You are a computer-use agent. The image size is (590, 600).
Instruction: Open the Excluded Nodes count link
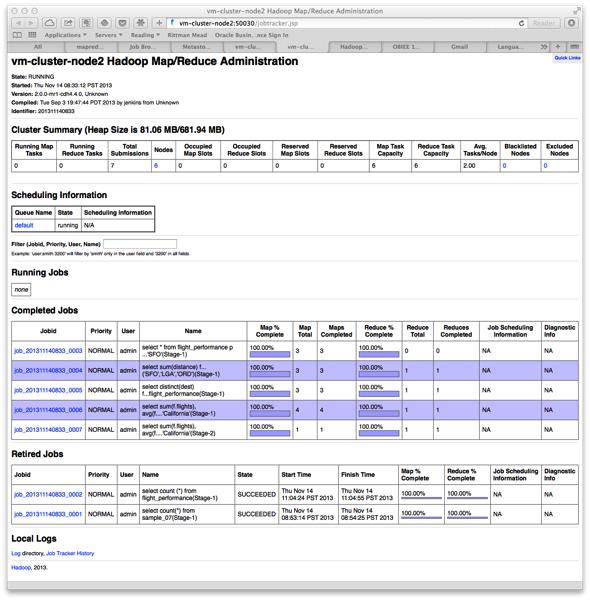click(545, 166)
